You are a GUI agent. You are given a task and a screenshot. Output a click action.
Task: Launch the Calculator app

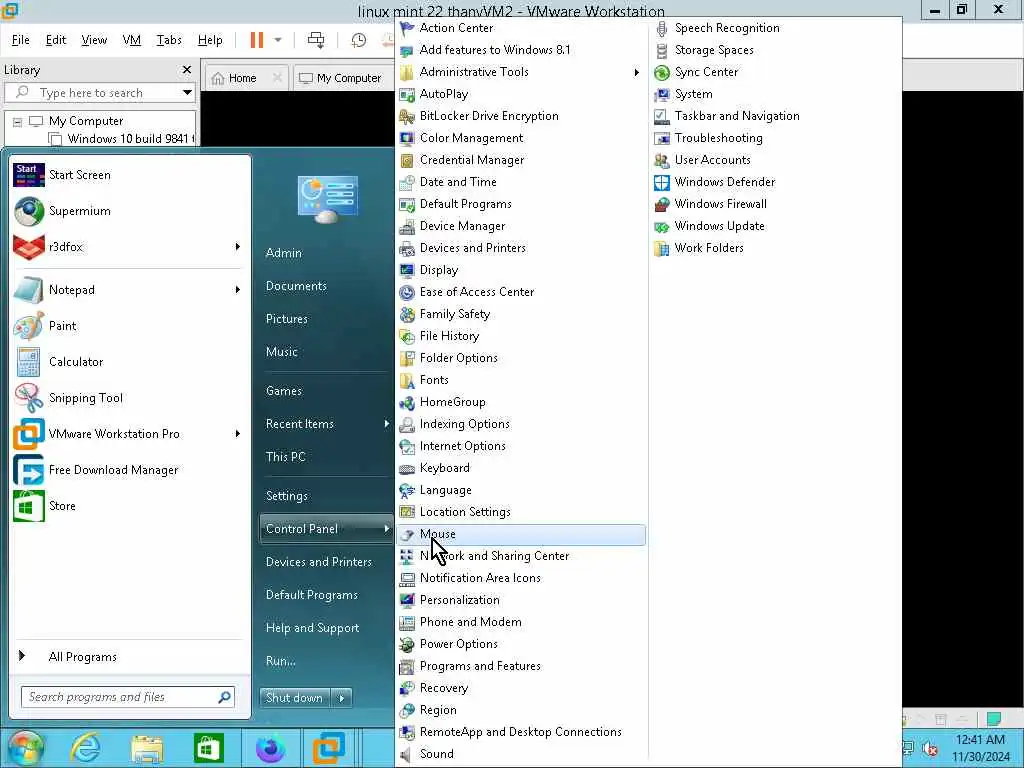click(x=76, y=362)
